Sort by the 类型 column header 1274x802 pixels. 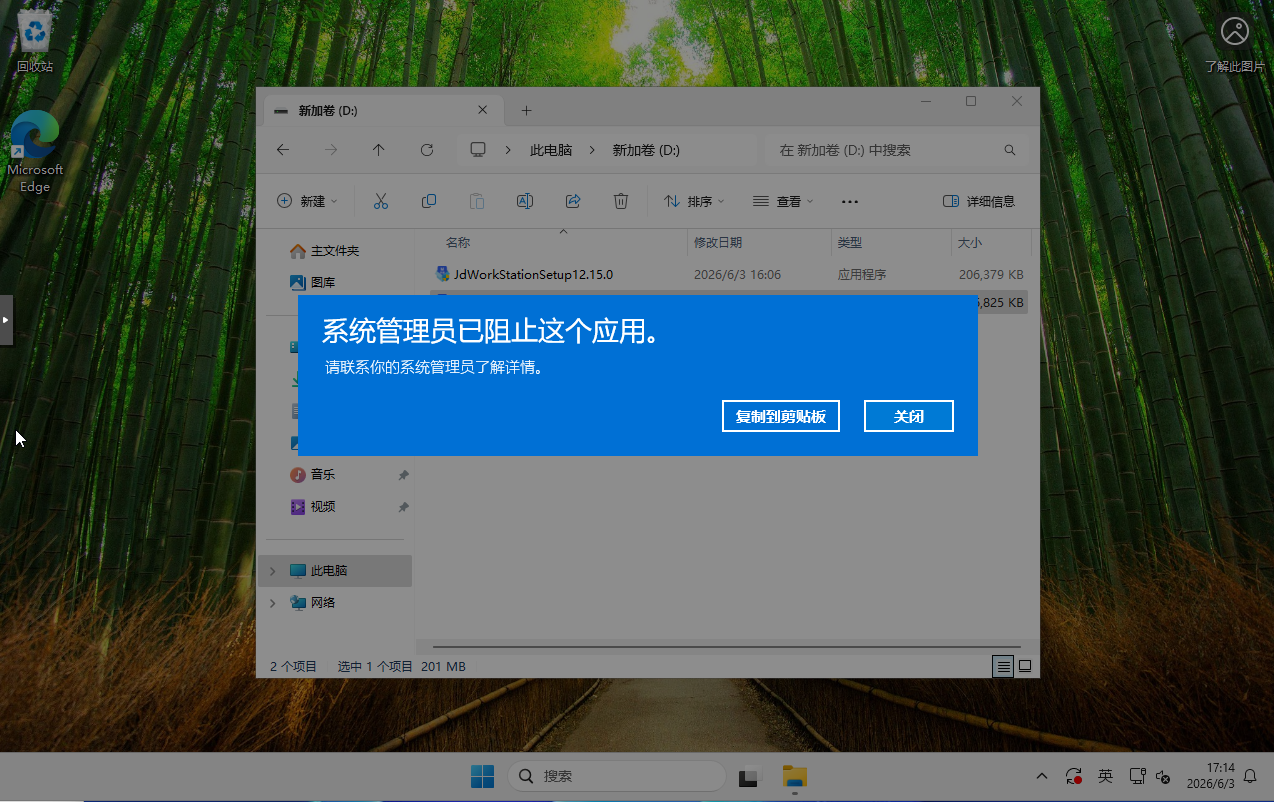pyautogui.click(x=849, y=243)
